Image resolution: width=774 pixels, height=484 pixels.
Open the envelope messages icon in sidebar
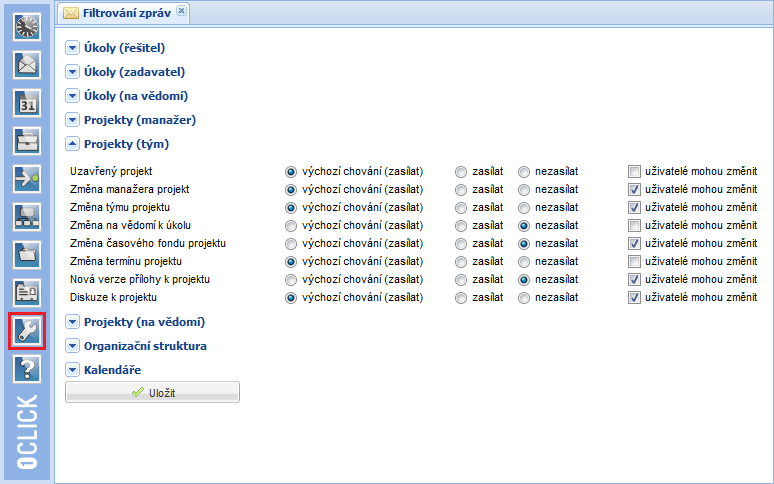tap(26, 65)
